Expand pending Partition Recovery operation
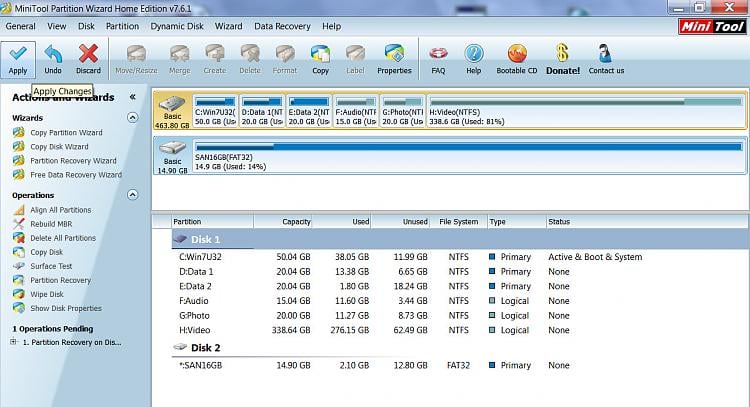The width and height of the screenshot is (750, 407). coord(14,342)
